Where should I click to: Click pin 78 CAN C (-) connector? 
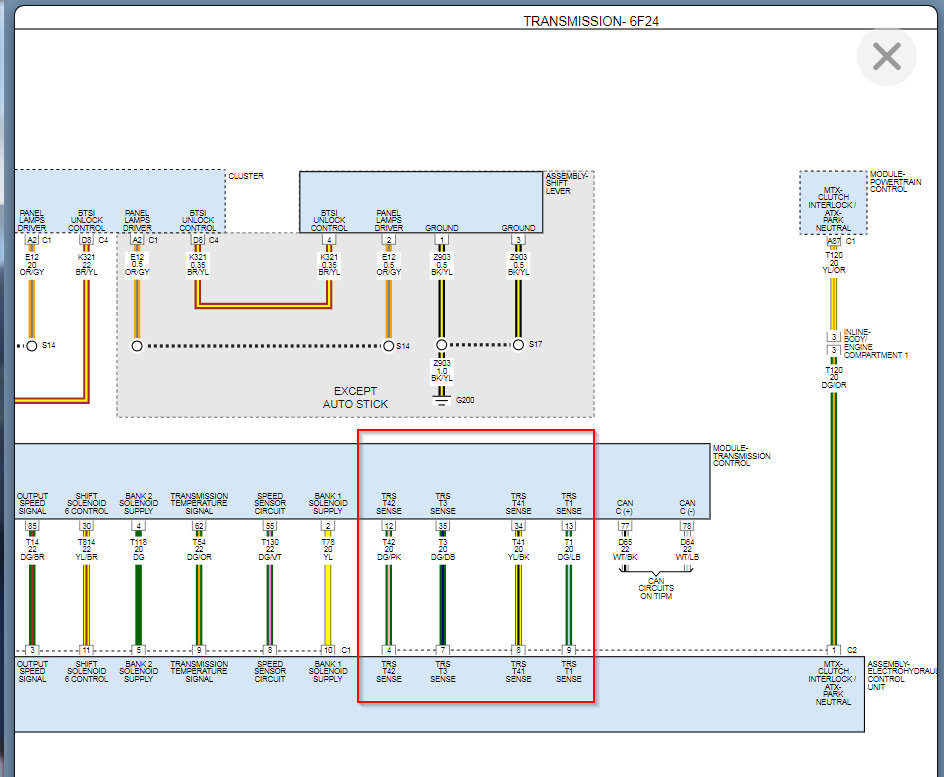[x=687, y=526]
